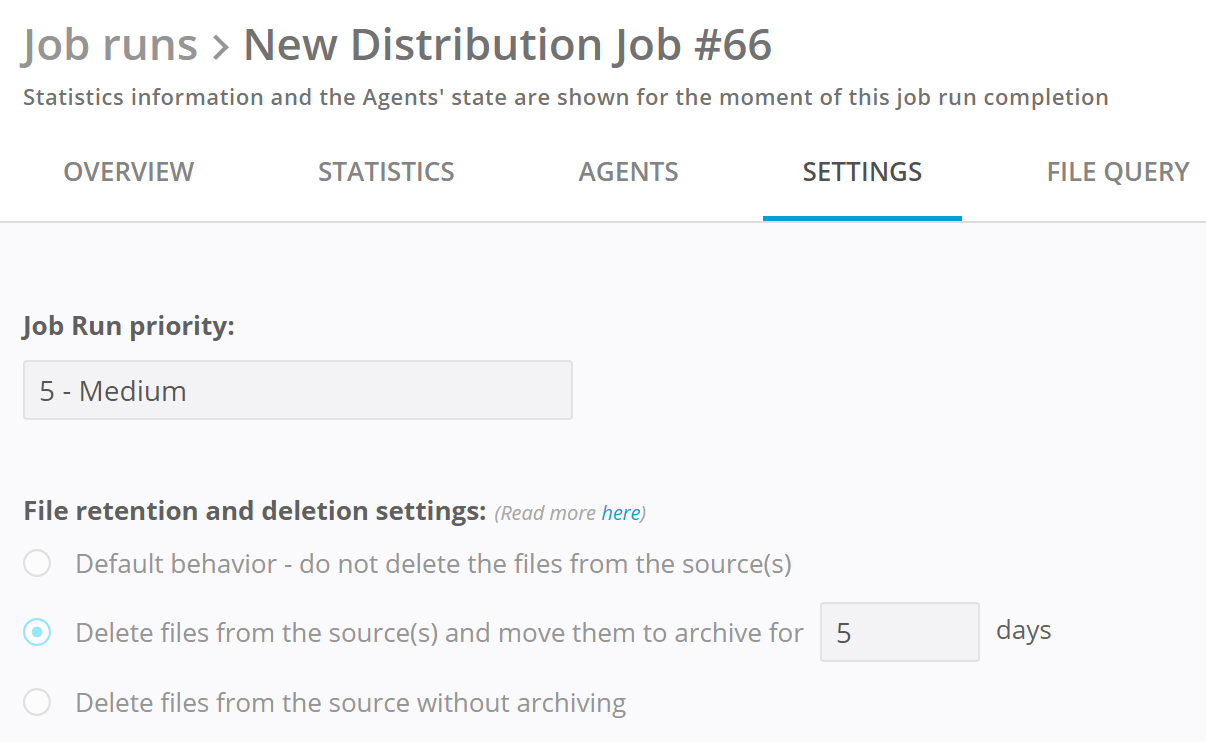Switch to the Overview tab
Viewport: 1206px width, 742px height.
(x=129, y=172)
